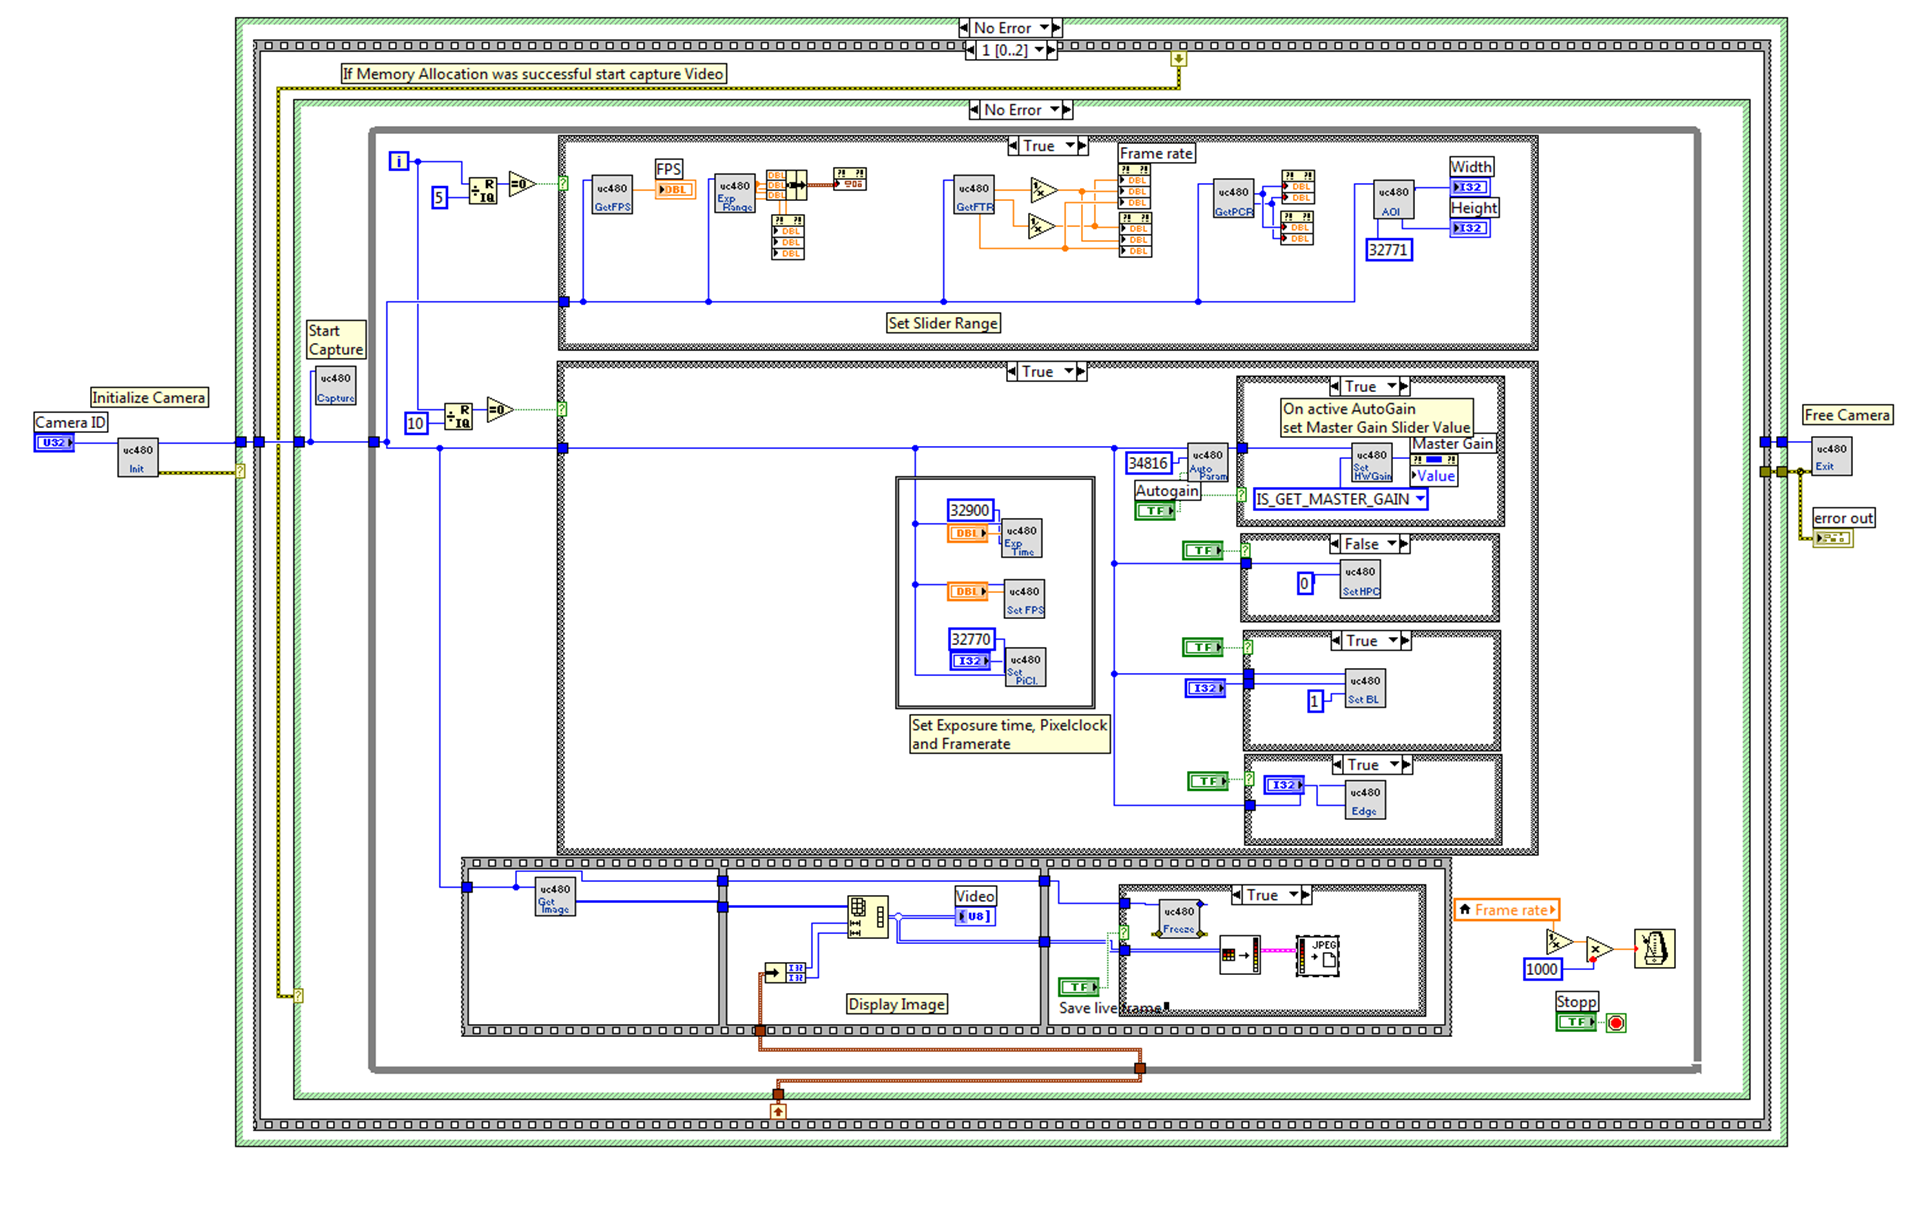
Task: Select the boolean terminal wired to Set BL case
Action: coord(1203,647)
